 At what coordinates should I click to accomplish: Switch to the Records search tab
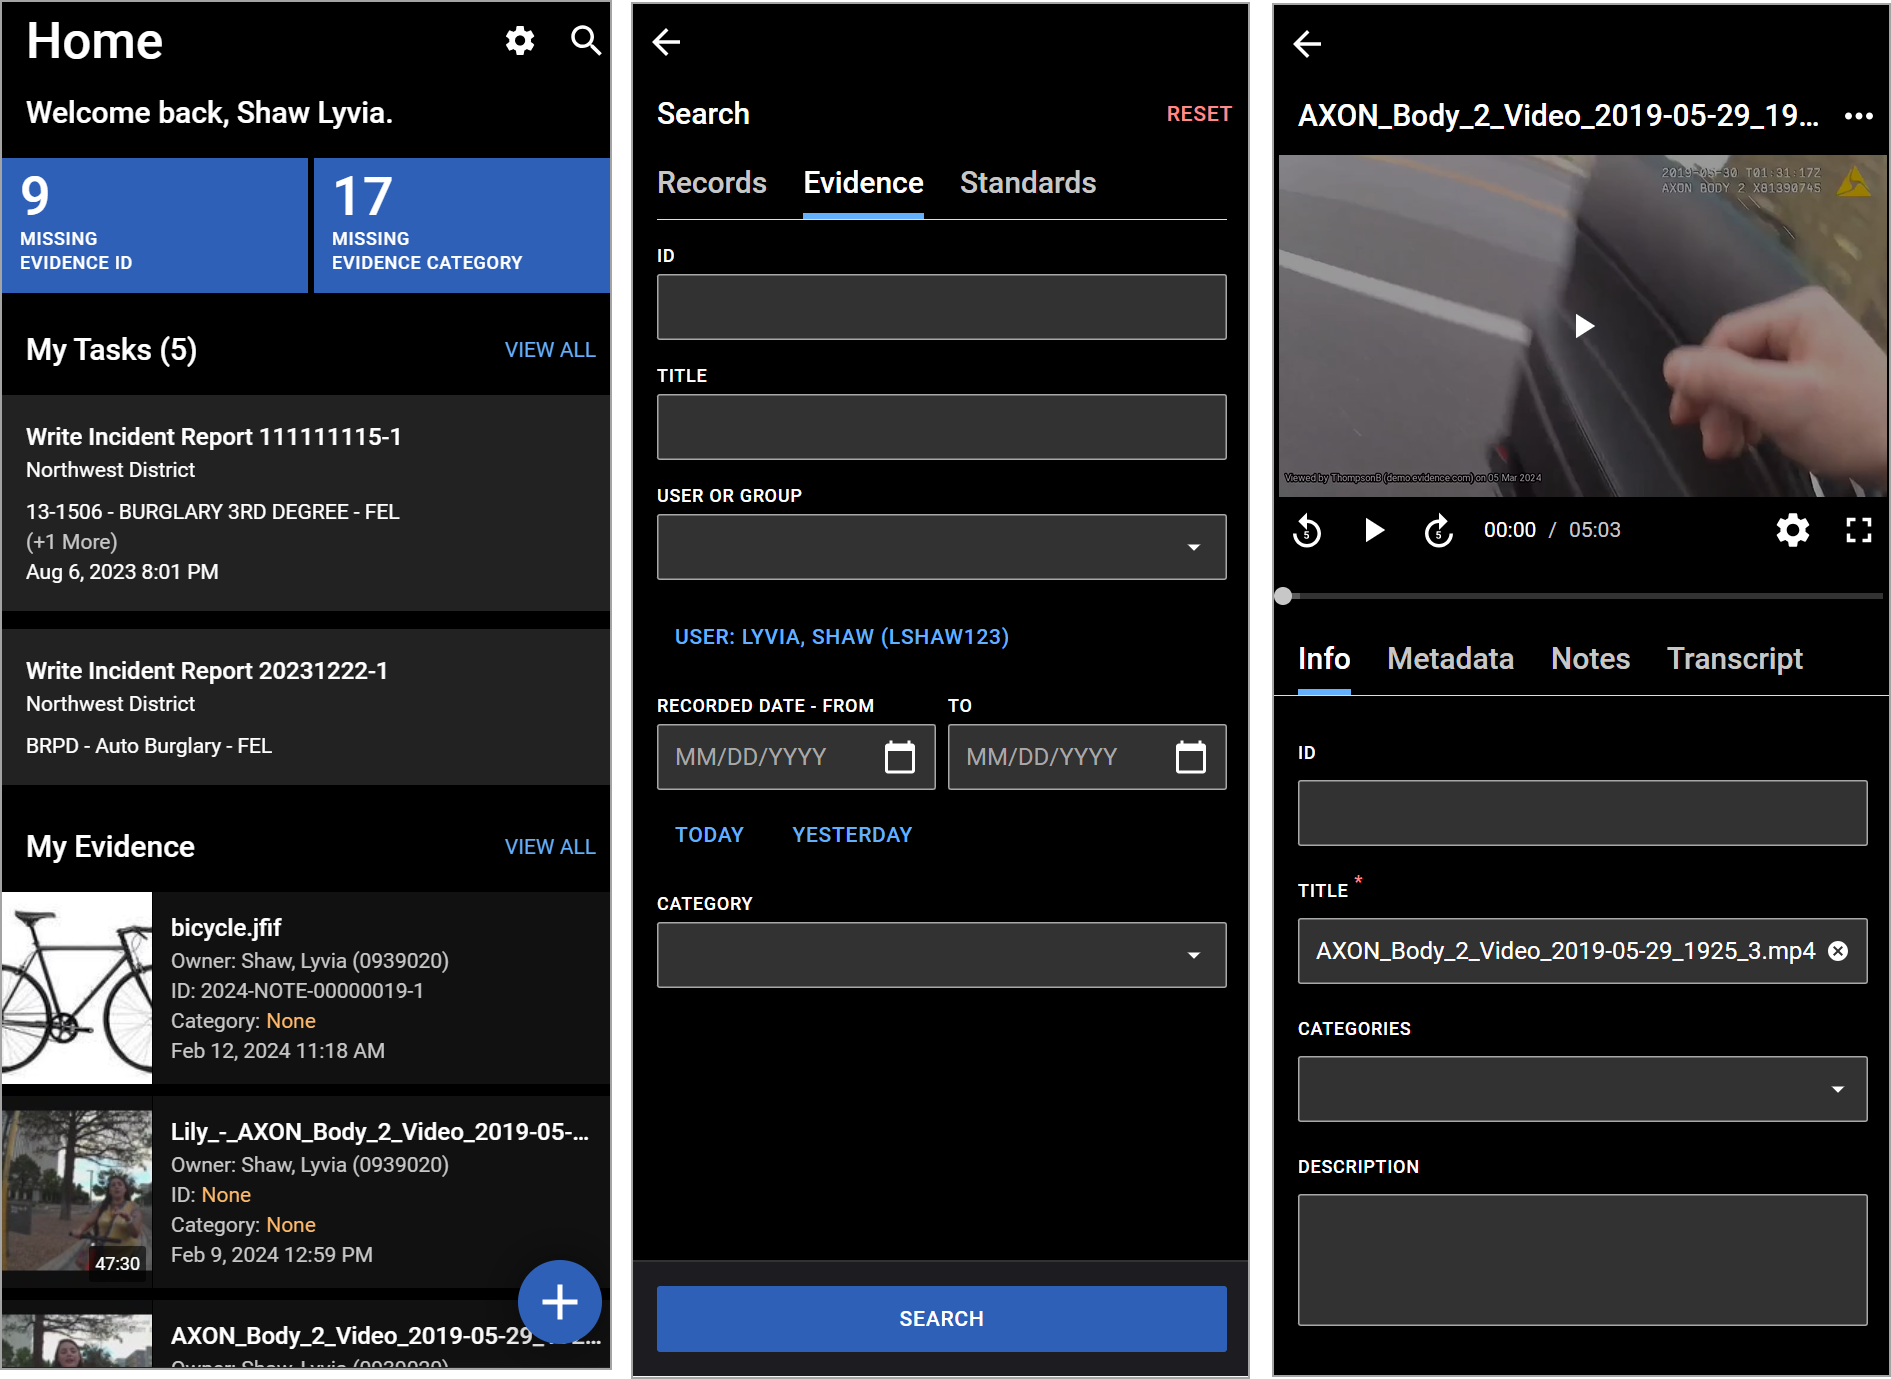click(711, 183)
